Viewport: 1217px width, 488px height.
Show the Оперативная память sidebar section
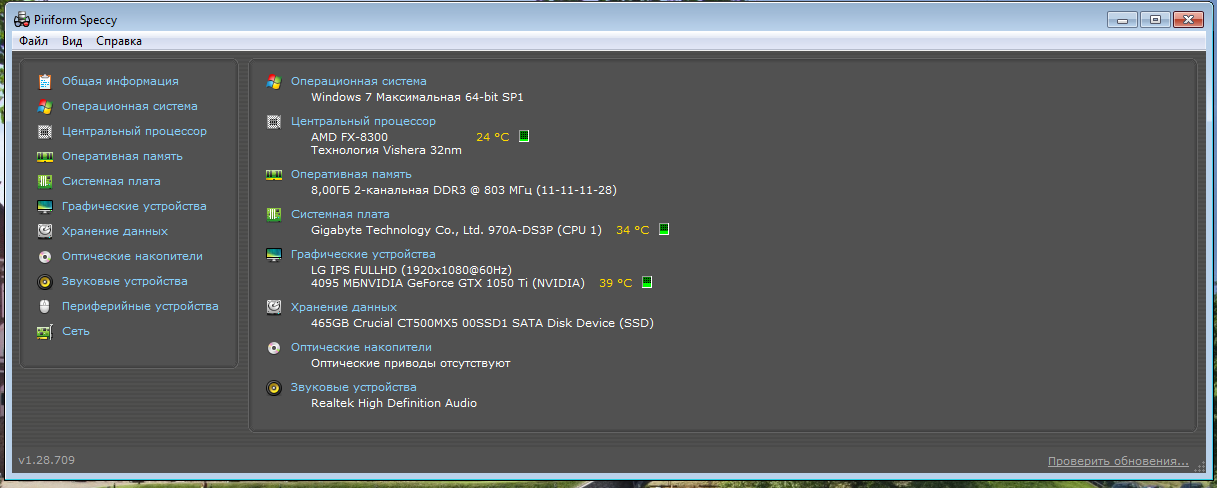tap(122, 156)
